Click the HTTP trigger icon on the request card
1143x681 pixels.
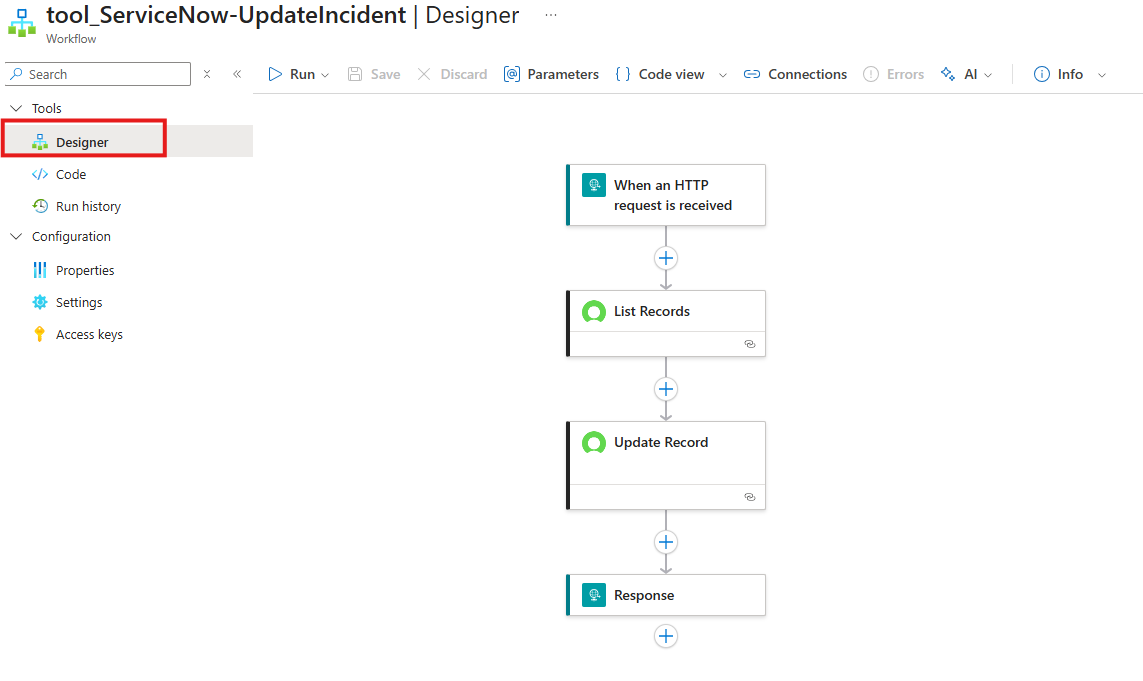tap(594, 185)
